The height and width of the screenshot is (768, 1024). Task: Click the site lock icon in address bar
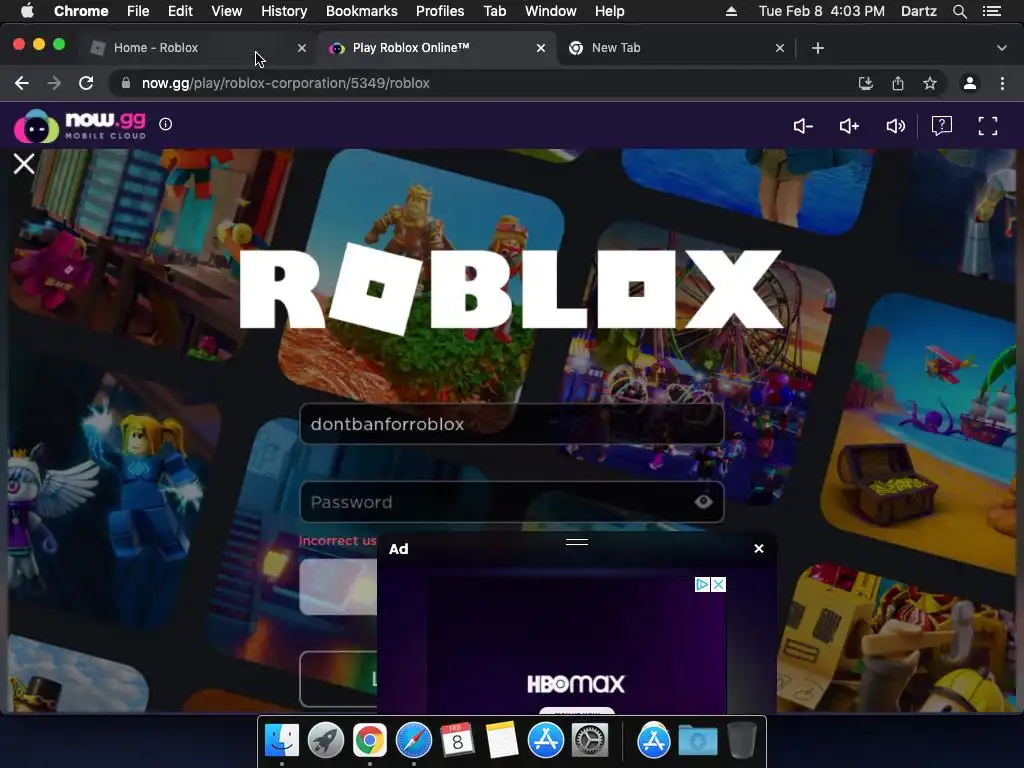tap(126, 83)
